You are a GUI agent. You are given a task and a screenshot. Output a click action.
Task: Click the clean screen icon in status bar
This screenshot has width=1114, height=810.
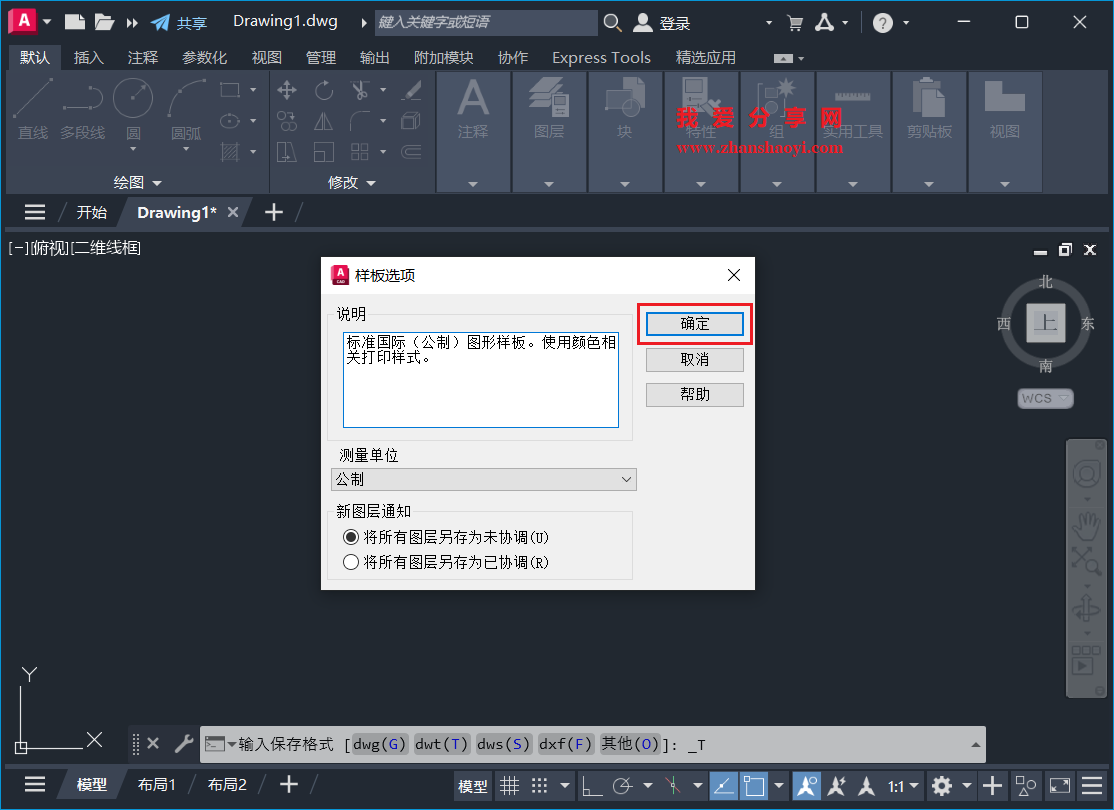click(1060, 786)
